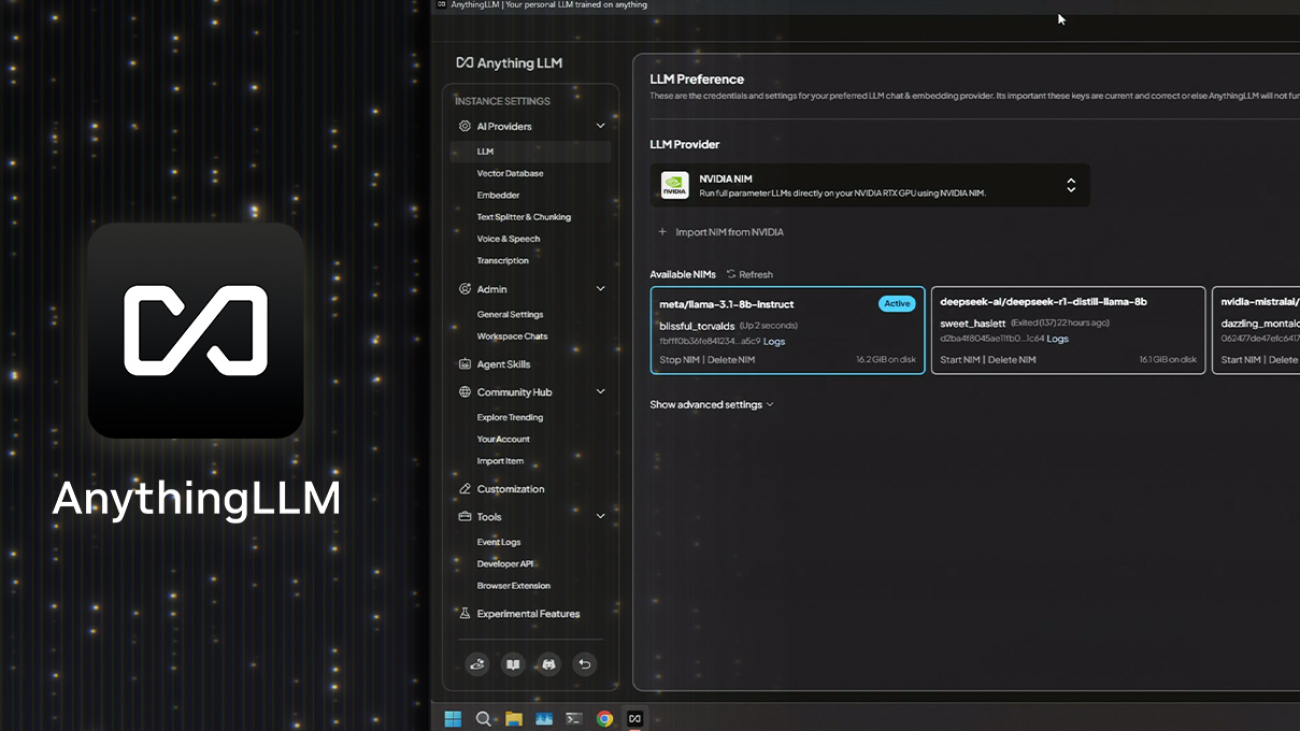Select LLM in the sidebar
Image resolution: width=1300 pixels, height=731 pixels.
tap(530, 152)
